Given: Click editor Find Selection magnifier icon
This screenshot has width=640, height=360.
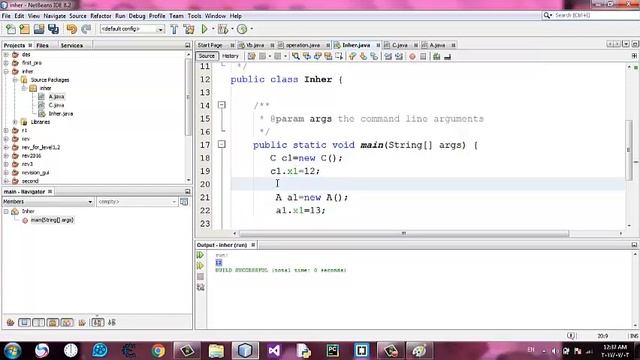Looking at the screenshot, I should pyautogui.click(x=296, y=56).
